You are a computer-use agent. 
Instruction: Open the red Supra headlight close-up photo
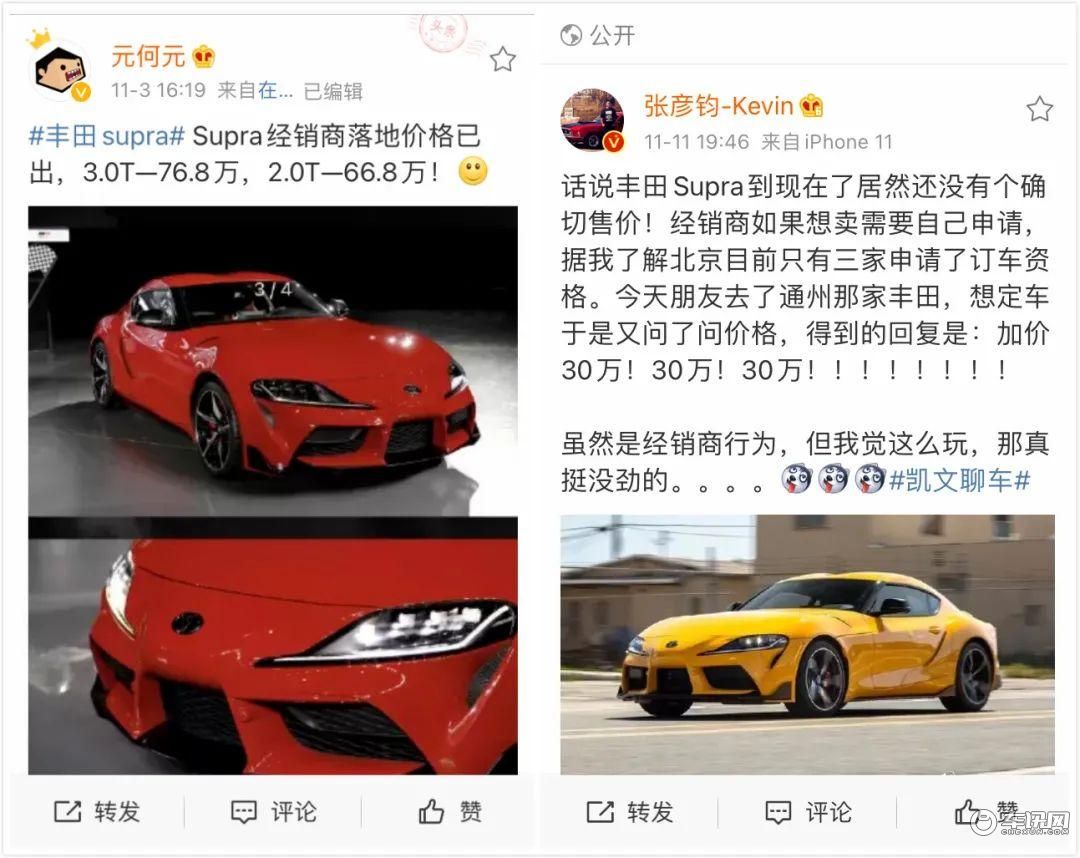pos(273,647)
